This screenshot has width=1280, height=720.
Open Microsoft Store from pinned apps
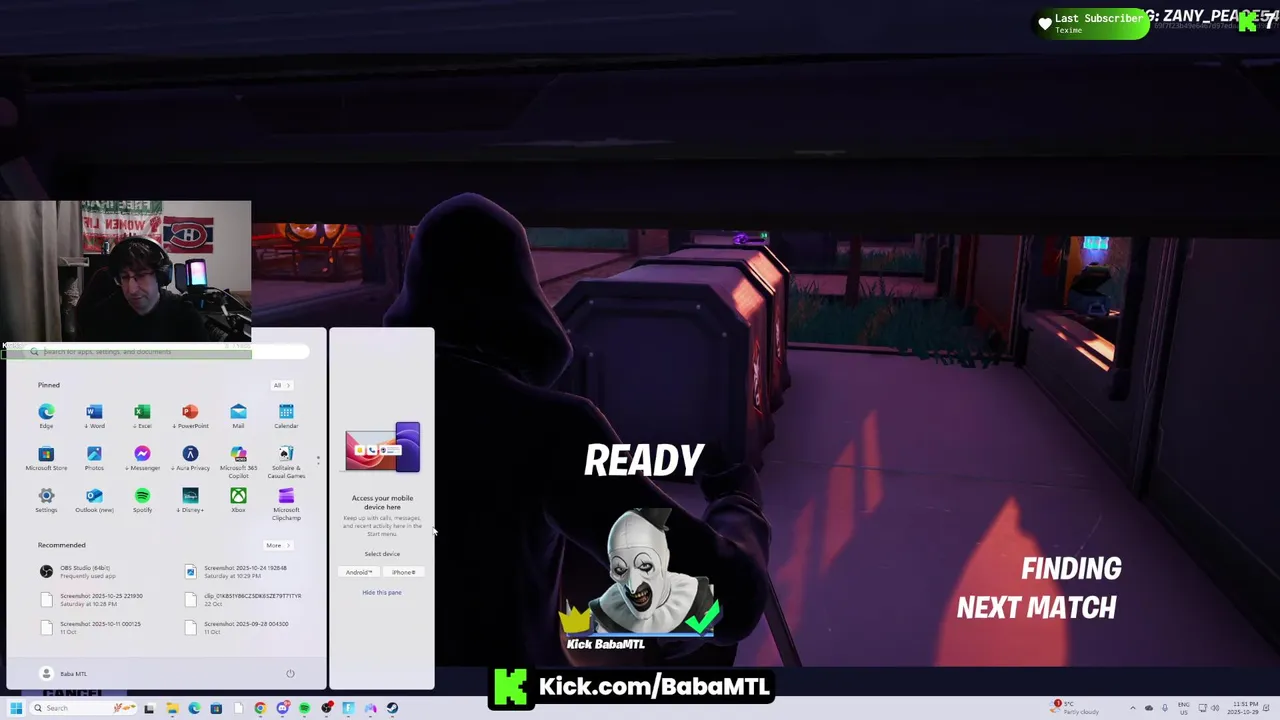click(46, 458)
